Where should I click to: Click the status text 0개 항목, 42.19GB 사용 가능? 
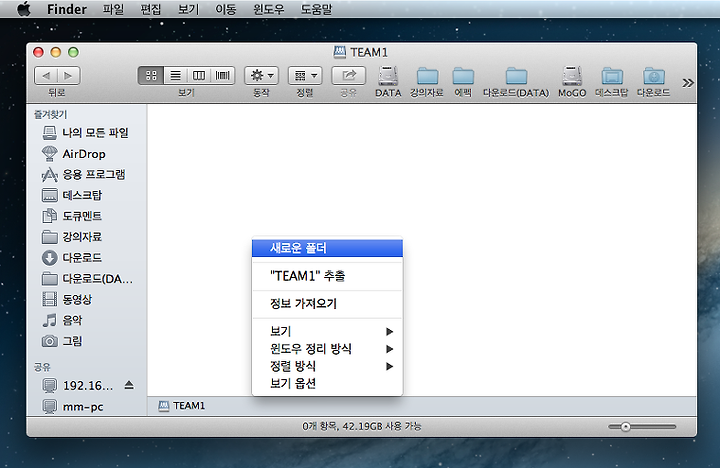coord(361,427)
